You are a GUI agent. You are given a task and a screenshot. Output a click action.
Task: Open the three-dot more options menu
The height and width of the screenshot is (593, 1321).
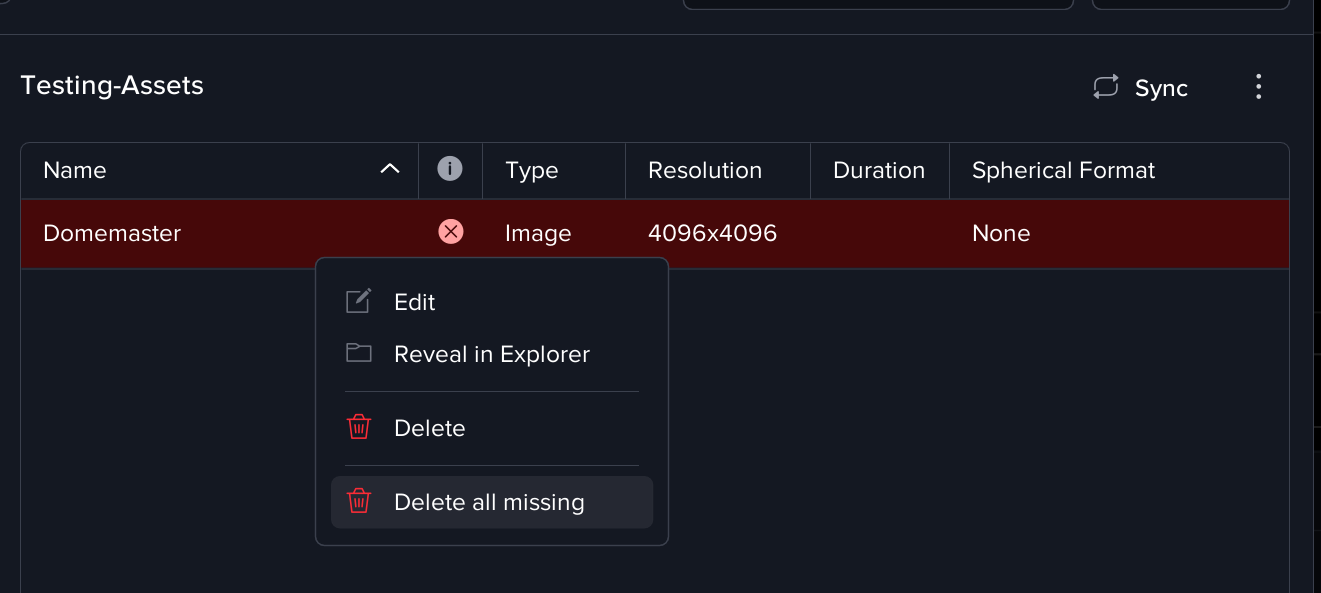(x=1258, y=88)
